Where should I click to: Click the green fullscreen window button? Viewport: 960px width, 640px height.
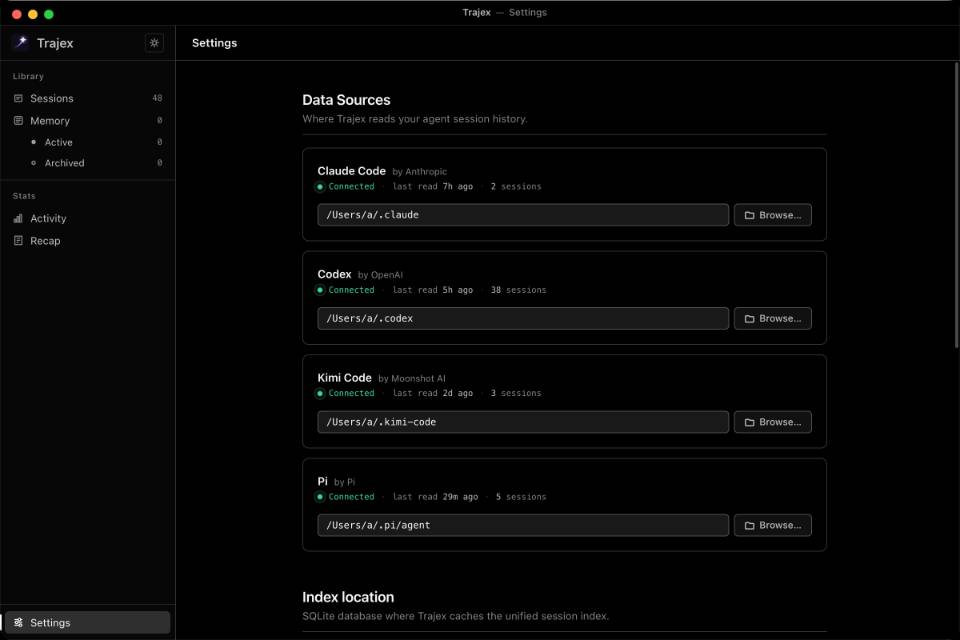point(49,14)
